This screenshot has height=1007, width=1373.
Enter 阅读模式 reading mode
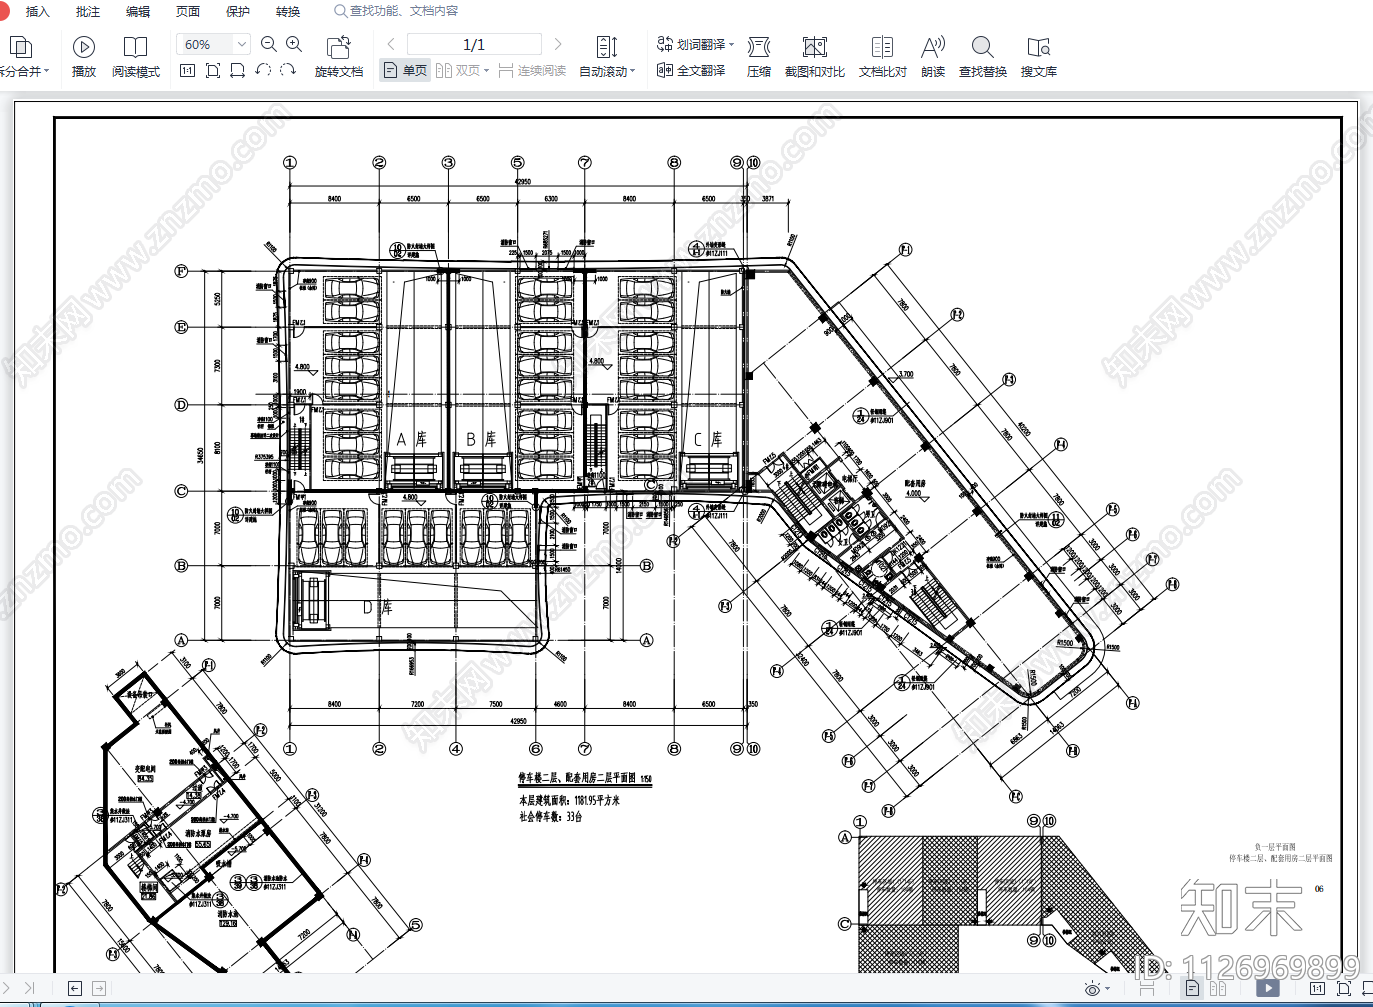135,57
